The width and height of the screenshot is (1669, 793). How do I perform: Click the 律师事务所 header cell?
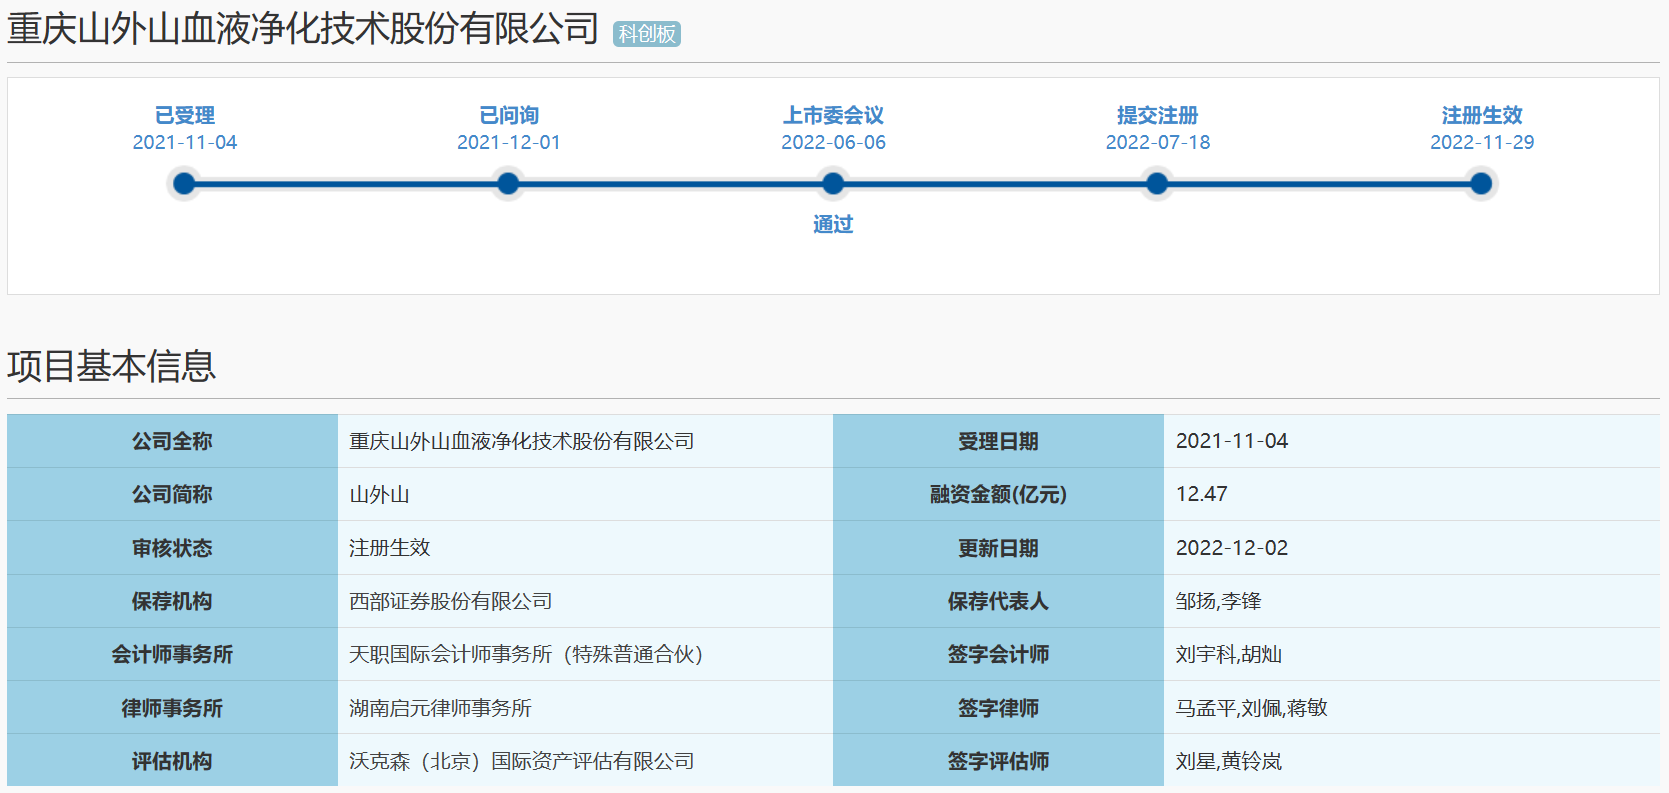pos(172,708)
